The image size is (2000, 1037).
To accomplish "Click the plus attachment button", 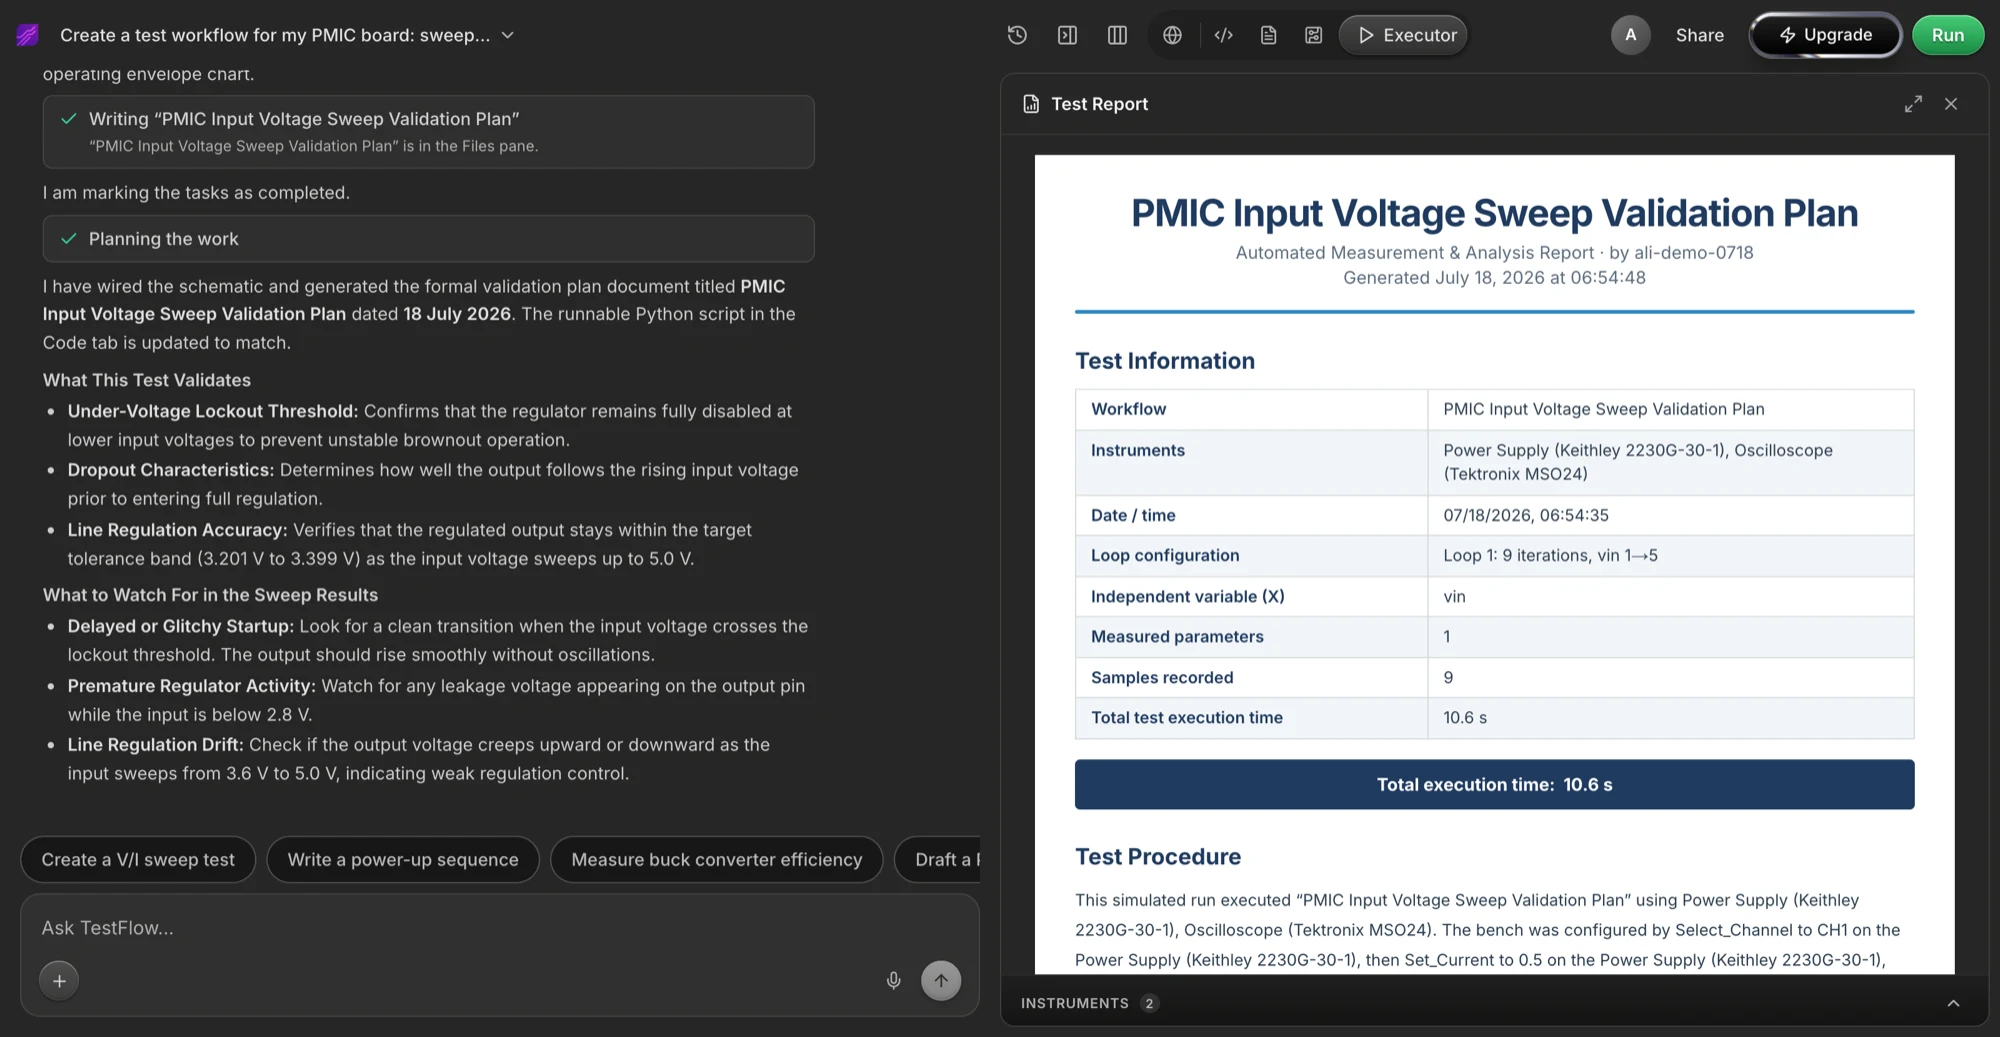I will (59, 981).
